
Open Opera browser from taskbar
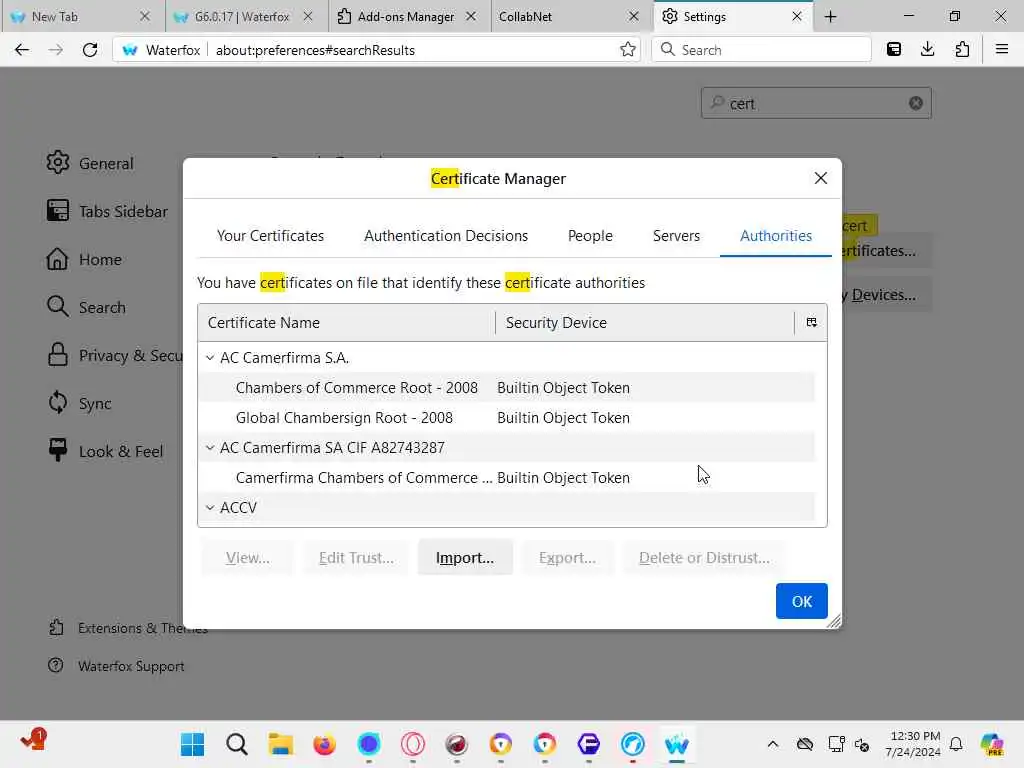pos(413,744)
